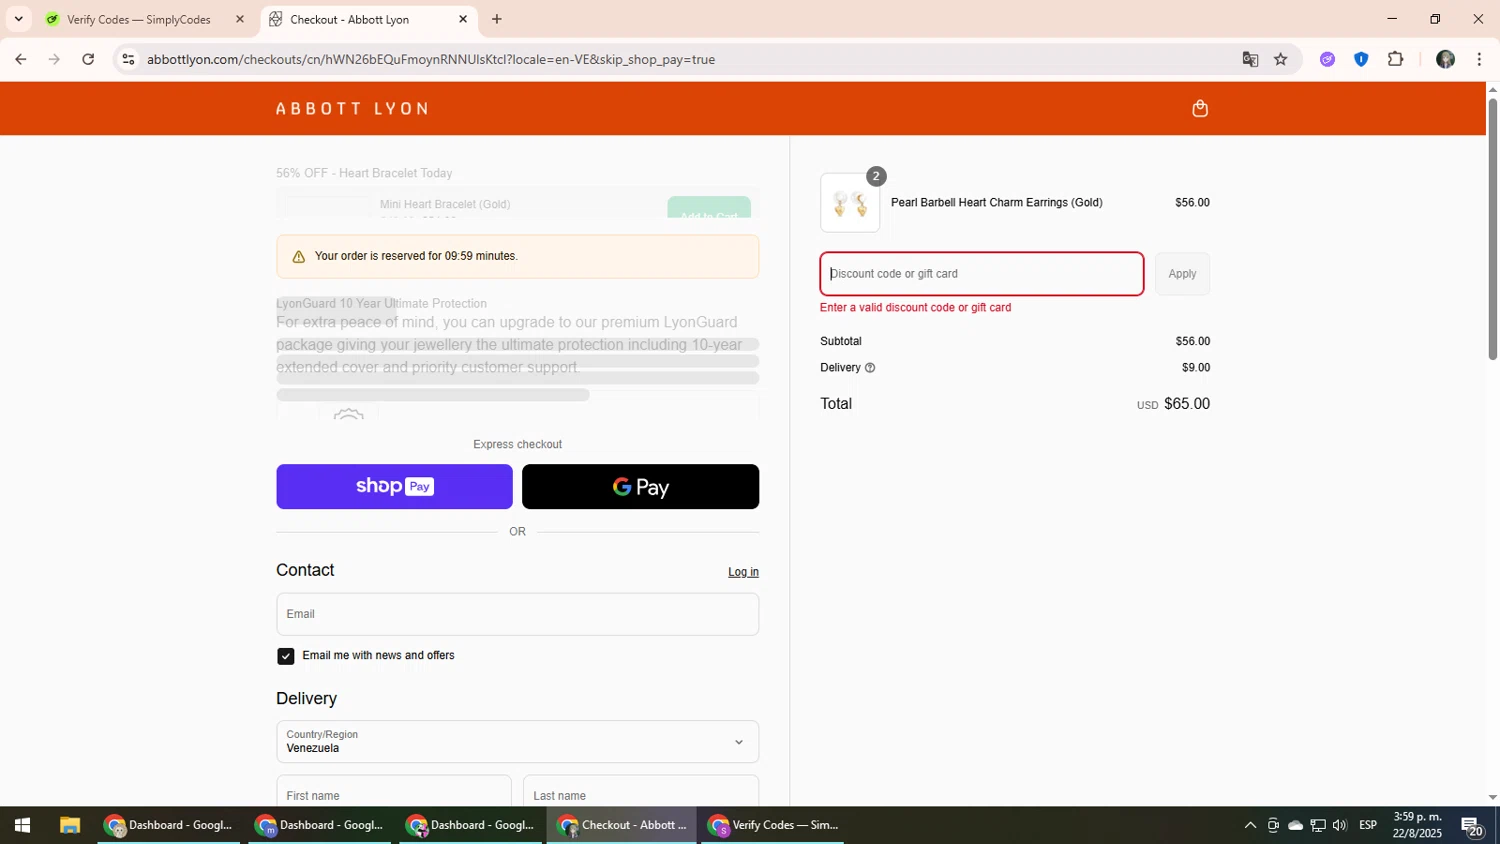Click into the Email field
This screenshot has width=1500, height=844.
[x=517, y=614]
